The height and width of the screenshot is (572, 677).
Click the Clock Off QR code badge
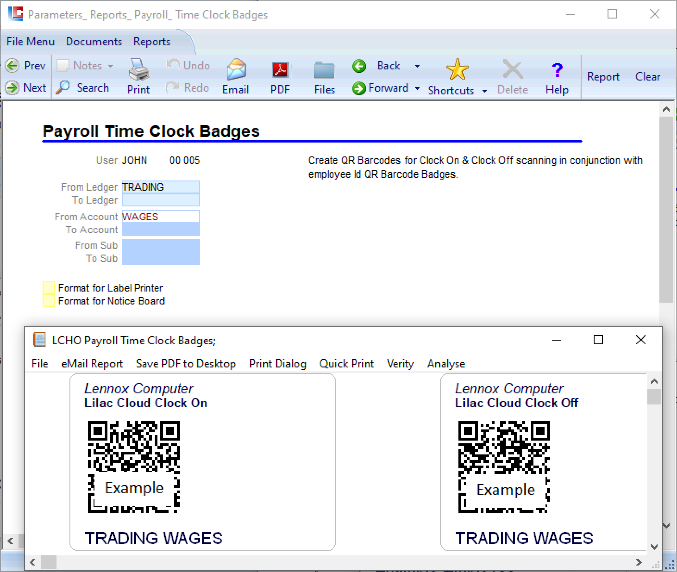click(x=504, y=467)
